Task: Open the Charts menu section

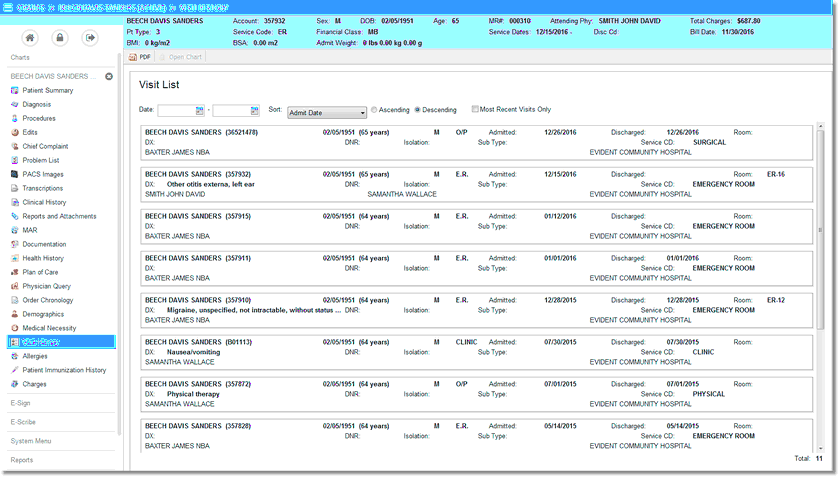Action: point(20,57)
